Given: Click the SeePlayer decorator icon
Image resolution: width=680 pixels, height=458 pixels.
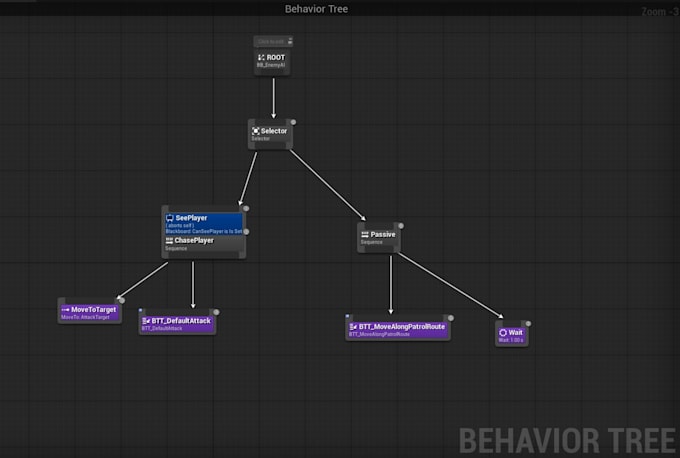Looking at the screenshot, I should (x=170, y=218).
